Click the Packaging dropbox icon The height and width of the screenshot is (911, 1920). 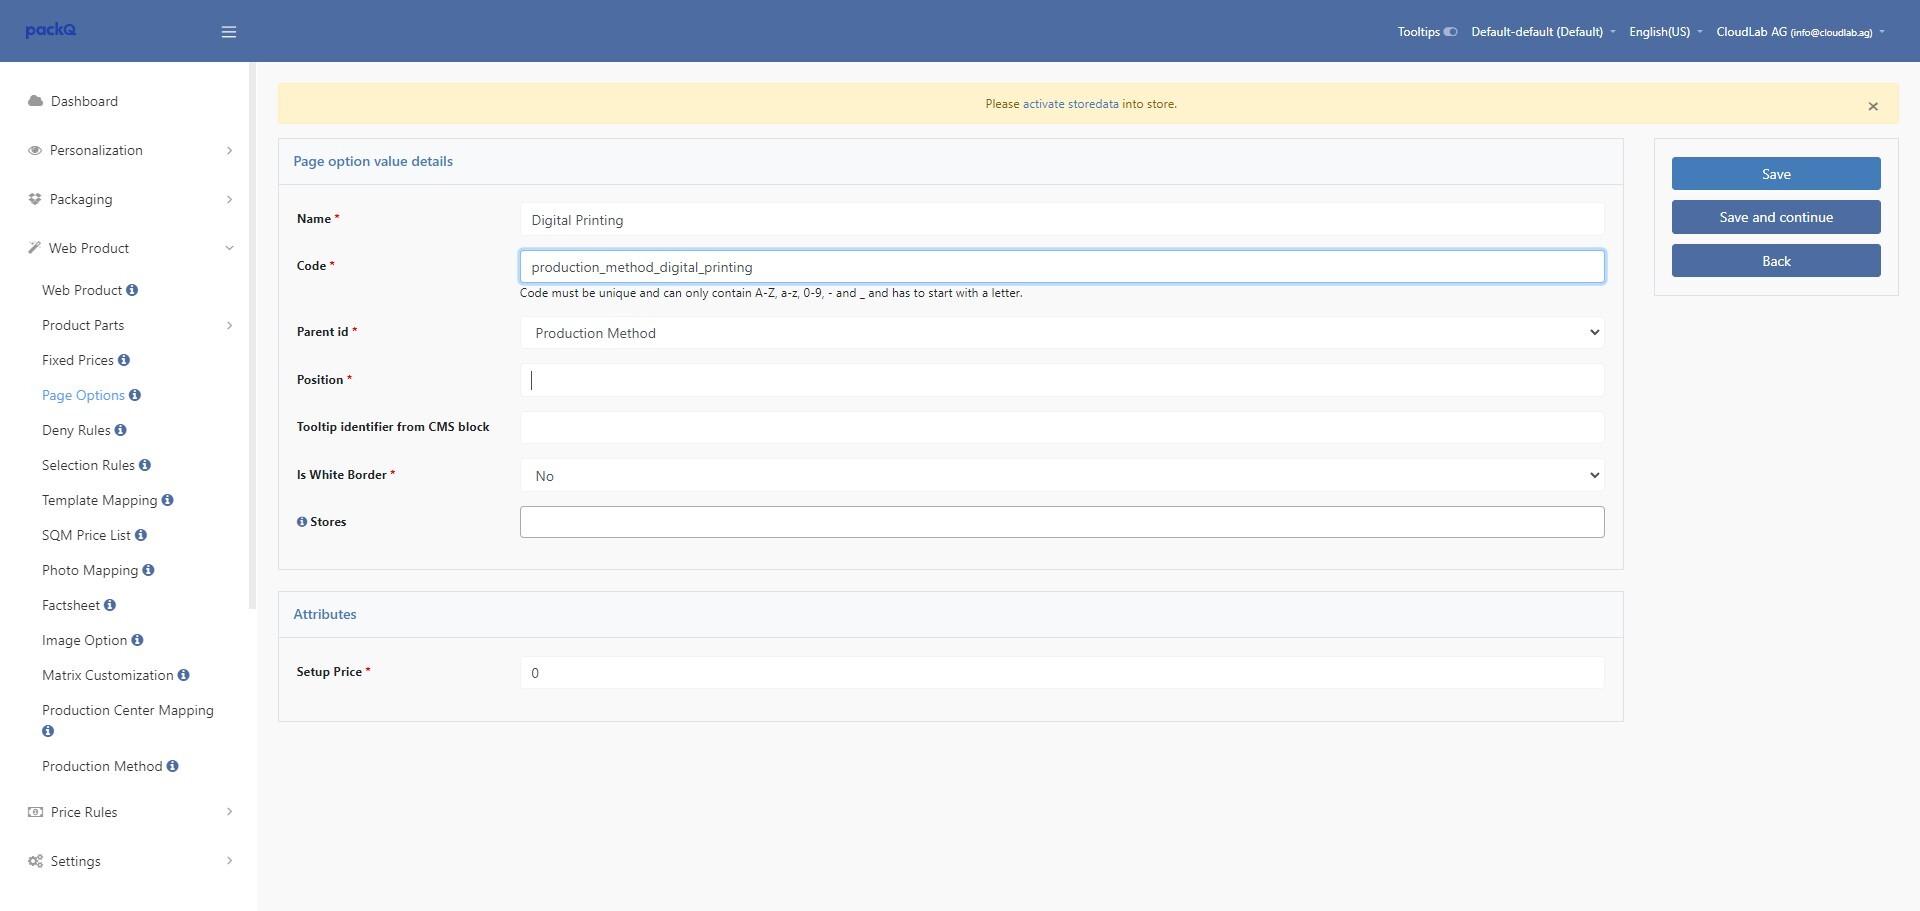click(x=35, y=199)
